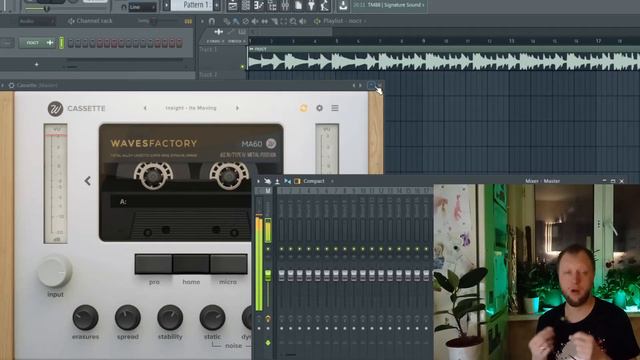The width and height of the screenshot is (640, 360).
Task: Enable the micro tape deck button
Action: click(229, 264)
